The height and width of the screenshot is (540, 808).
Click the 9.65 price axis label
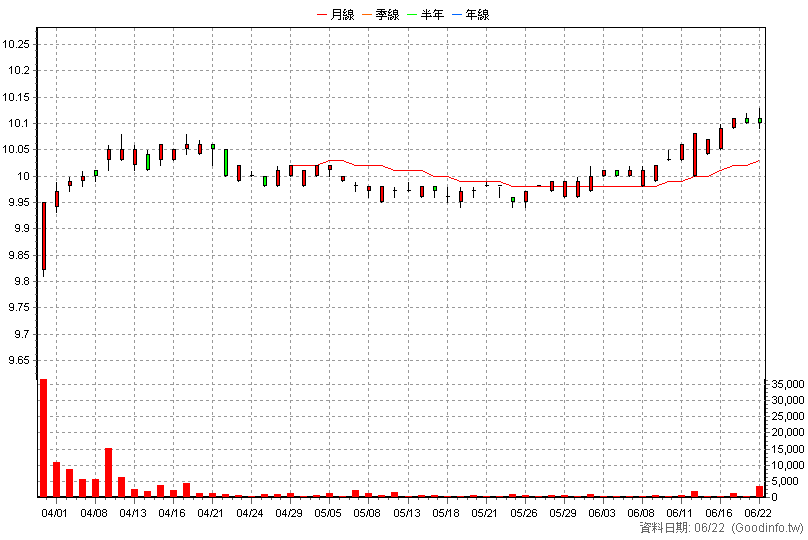click(20, 360)
